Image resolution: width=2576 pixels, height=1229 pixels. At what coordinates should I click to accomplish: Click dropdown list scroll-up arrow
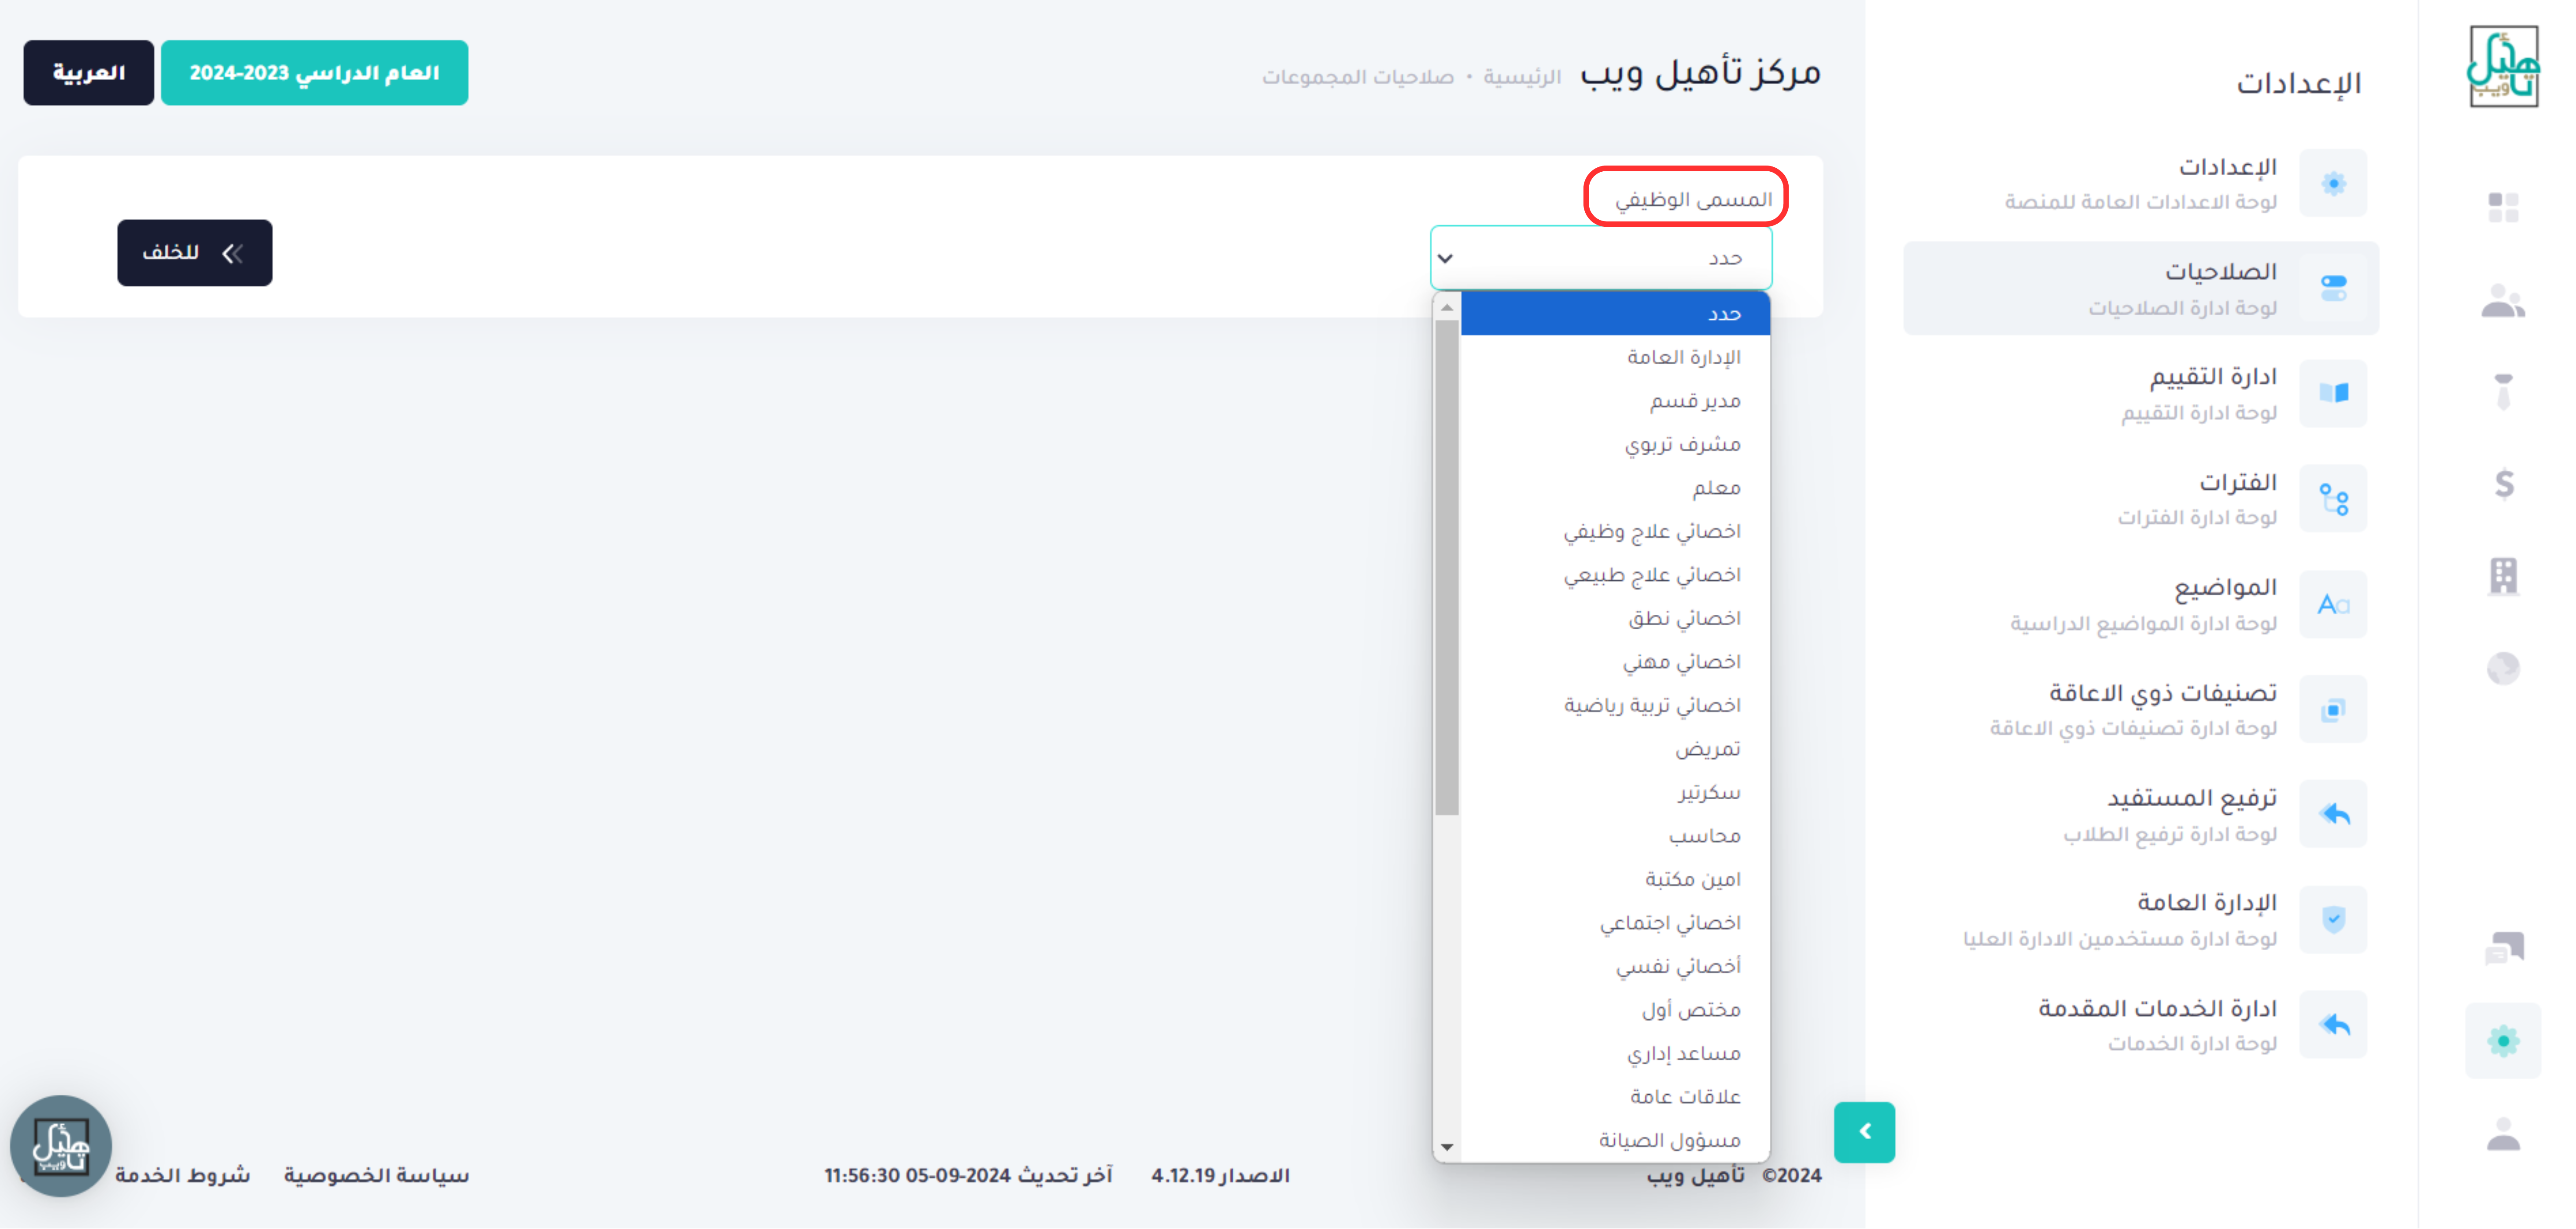tap(1446, 307)
